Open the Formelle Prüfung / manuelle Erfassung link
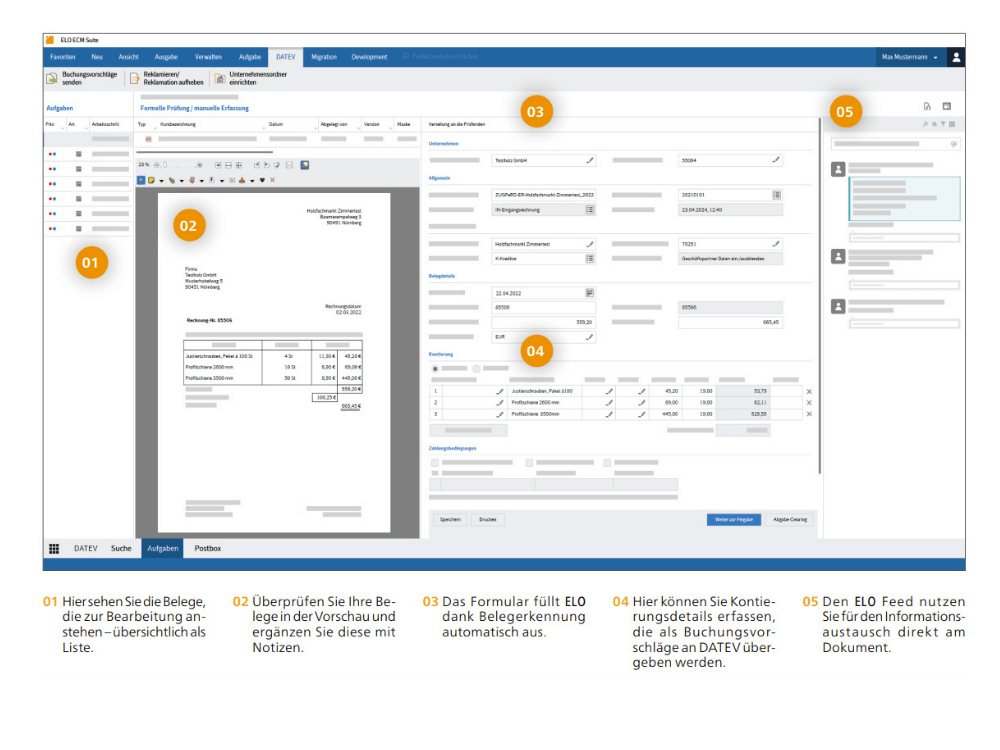Viewport: 1000px width, 750px height. click(x=195, y=108)
